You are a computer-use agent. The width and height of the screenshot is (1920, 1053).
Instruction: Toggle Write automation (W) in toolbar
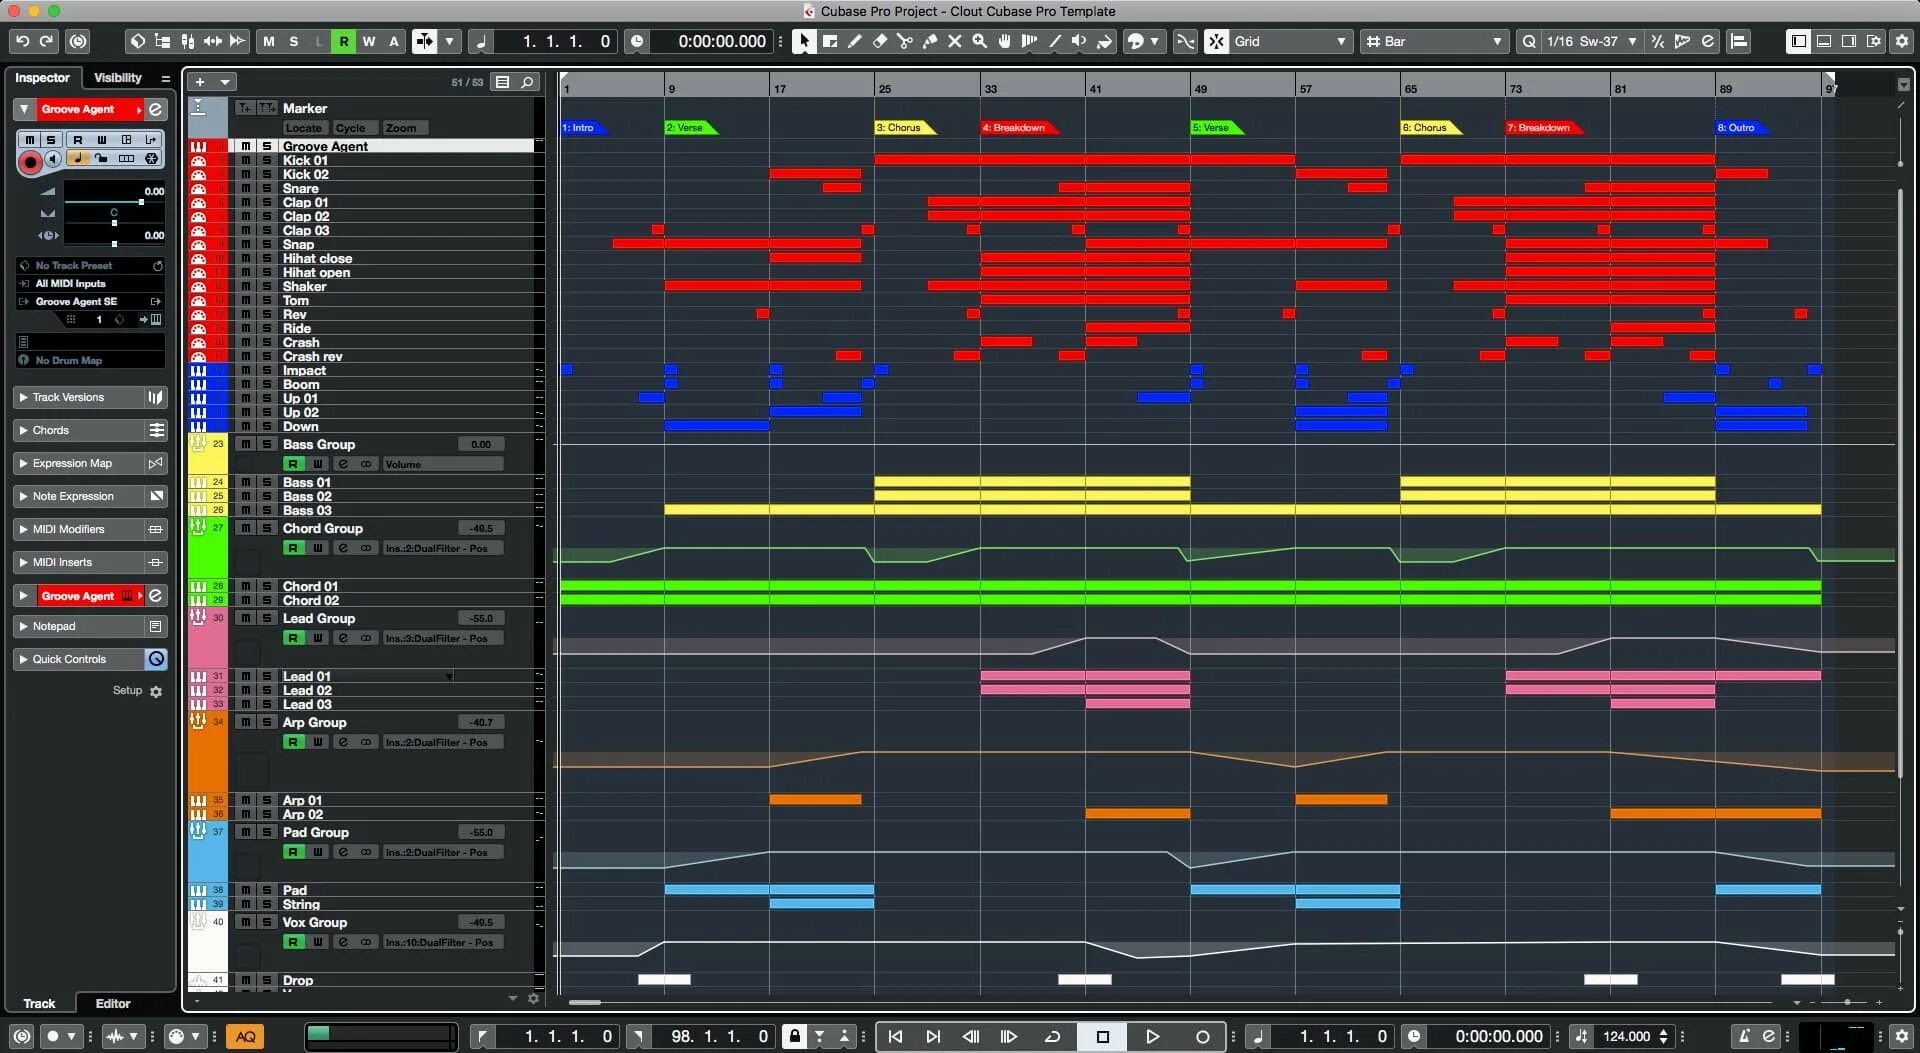(x=368, y=41)
